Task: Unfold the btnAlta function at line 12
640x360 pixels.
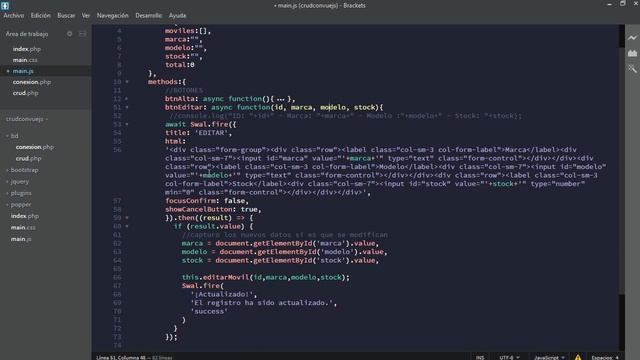Action: [x=127, y=99]
